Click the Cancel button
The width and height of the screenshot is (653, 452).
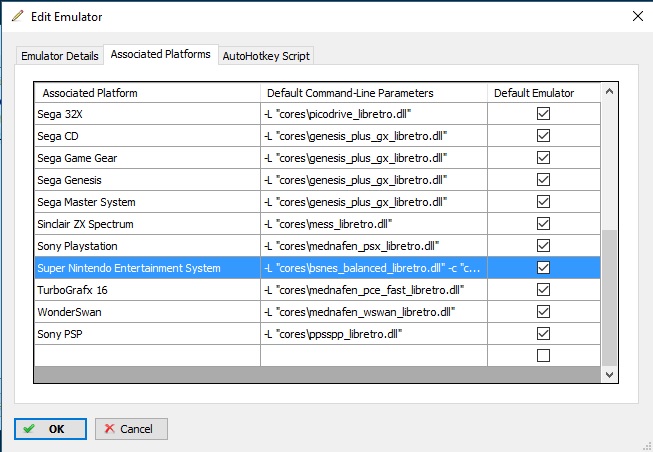(131, 429)
